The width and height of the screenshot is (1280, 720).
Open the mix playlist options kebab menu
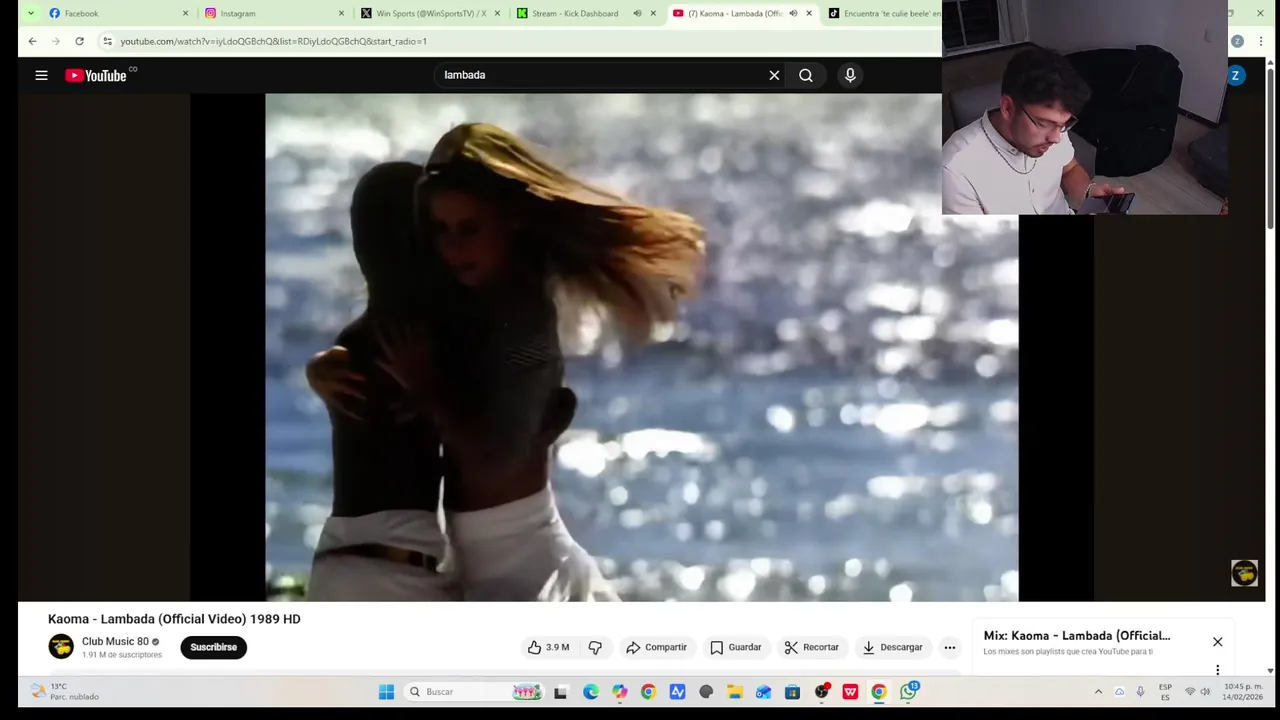coord(1217,669)
